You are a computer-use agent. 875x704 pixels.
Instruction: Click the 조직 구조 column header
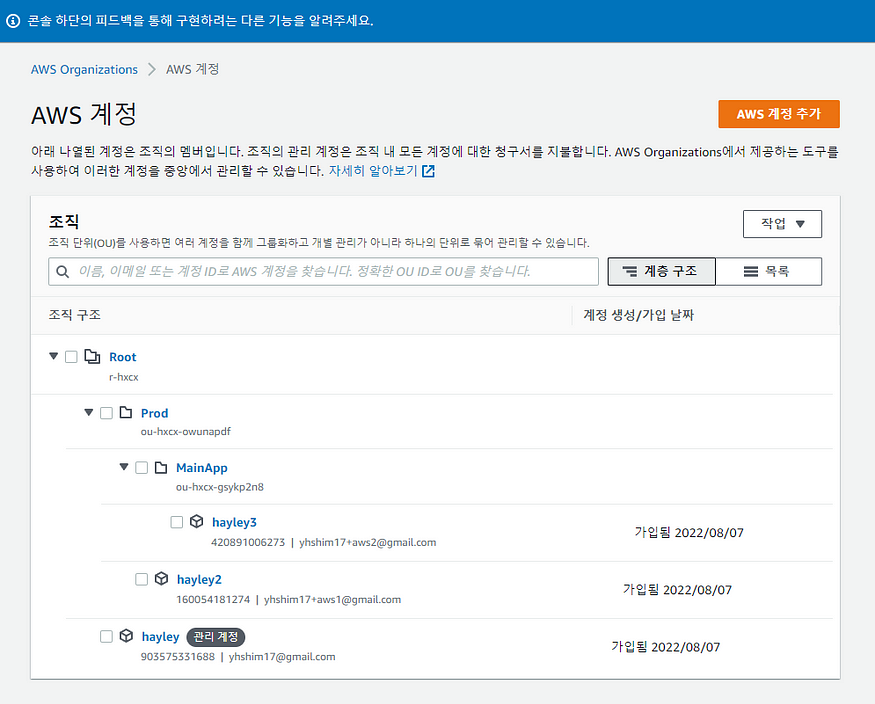(75, 315)
